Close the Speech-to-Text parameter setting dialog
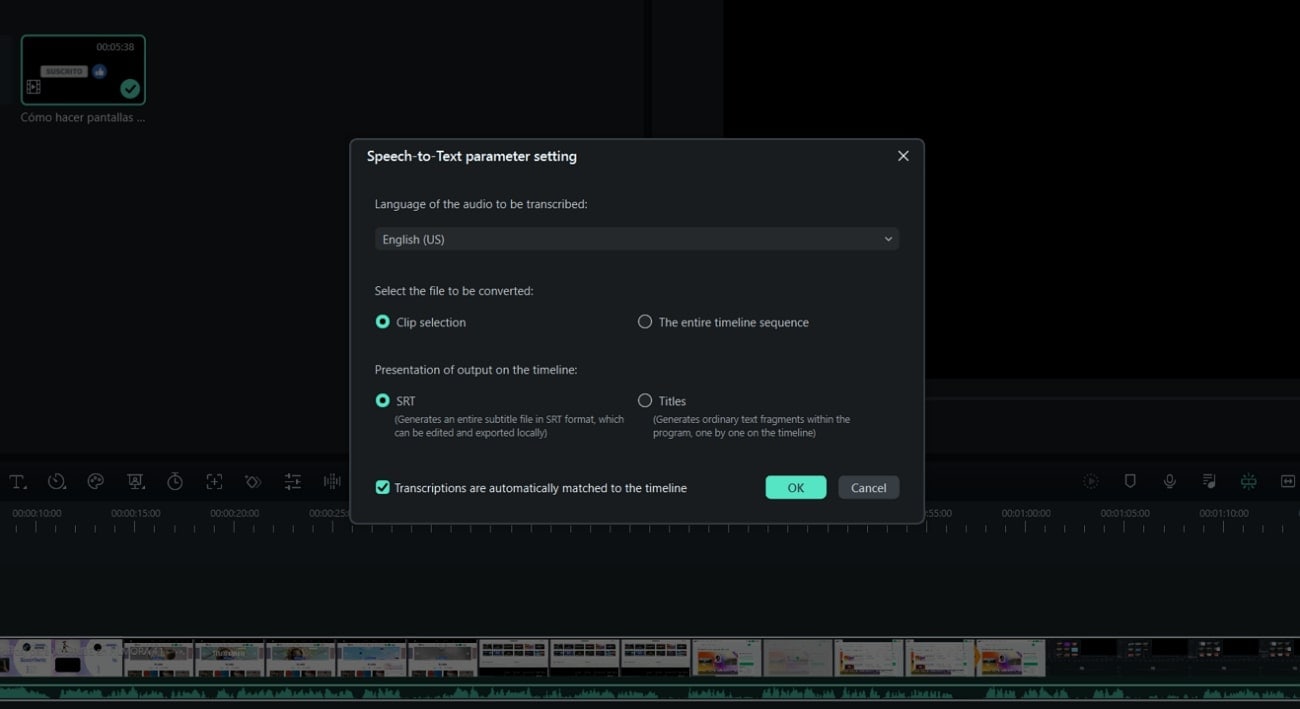The width and height of the screenshot is (1300, 709). [903, 156]
